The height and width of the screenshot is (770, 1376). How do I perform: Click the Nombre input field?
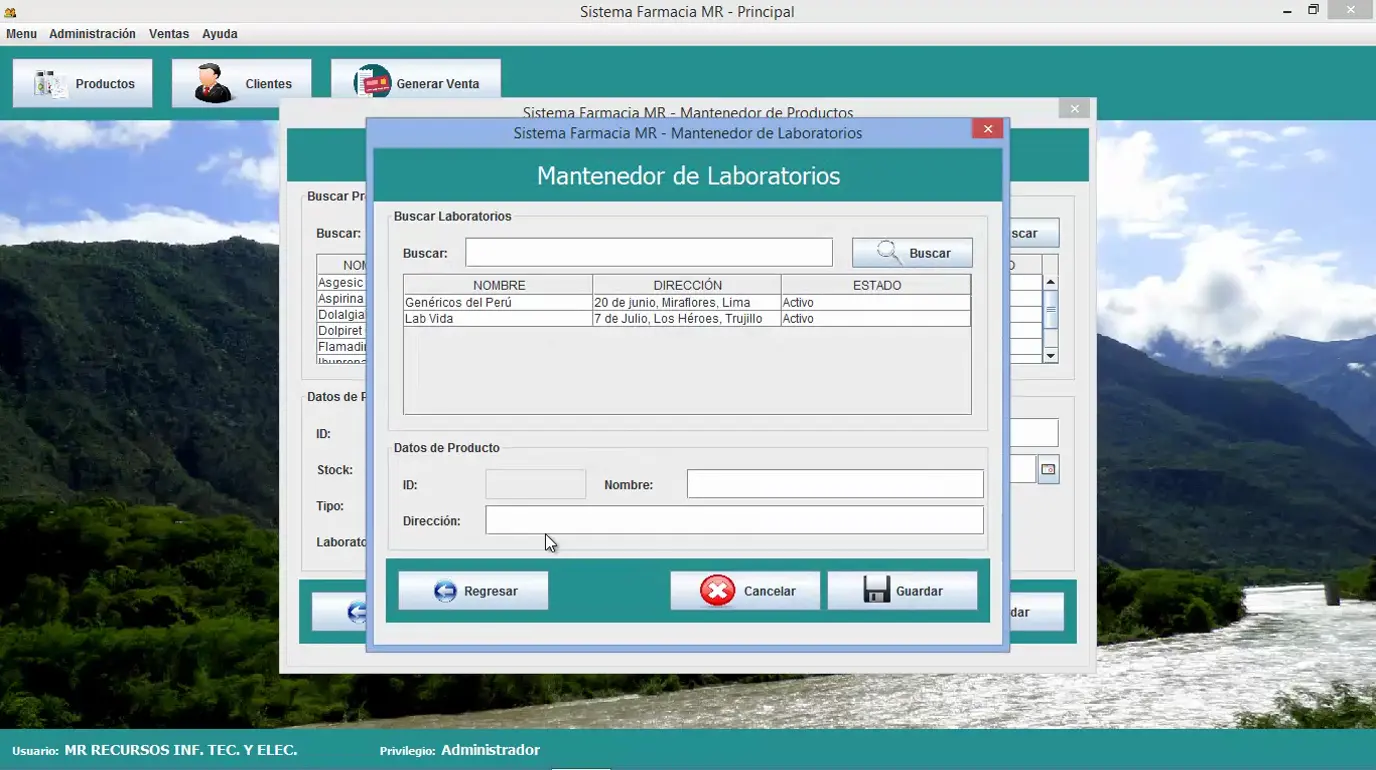click(834, 483)
